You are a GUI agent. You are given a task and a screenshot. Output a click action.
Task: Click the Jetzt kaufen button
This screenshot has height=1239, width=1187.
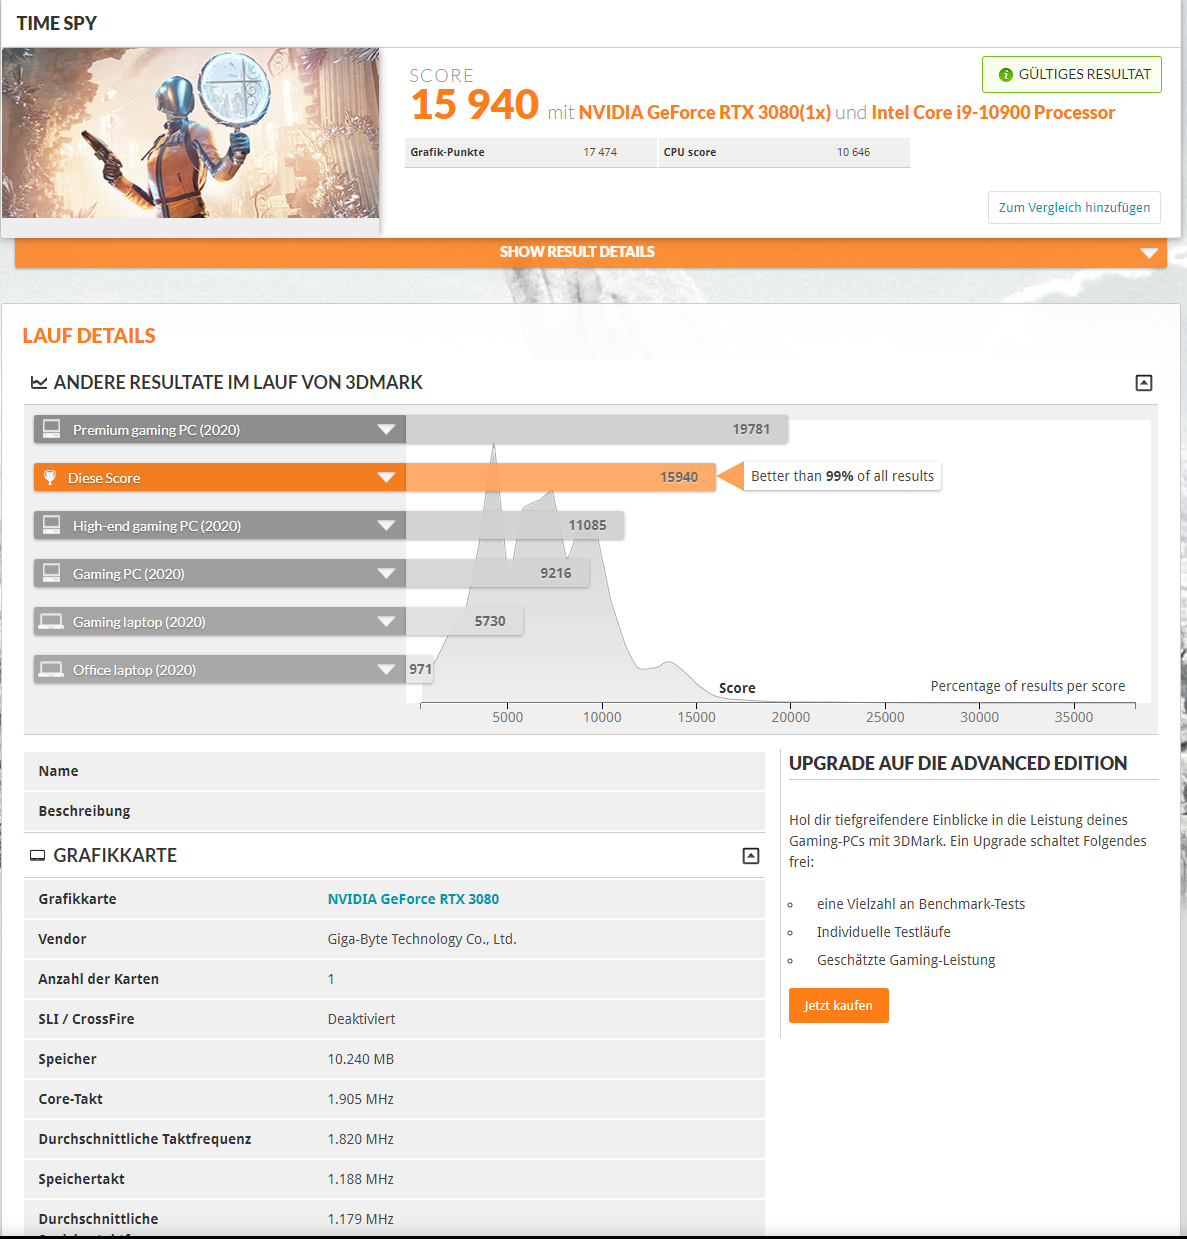[x=838, y=1006]
